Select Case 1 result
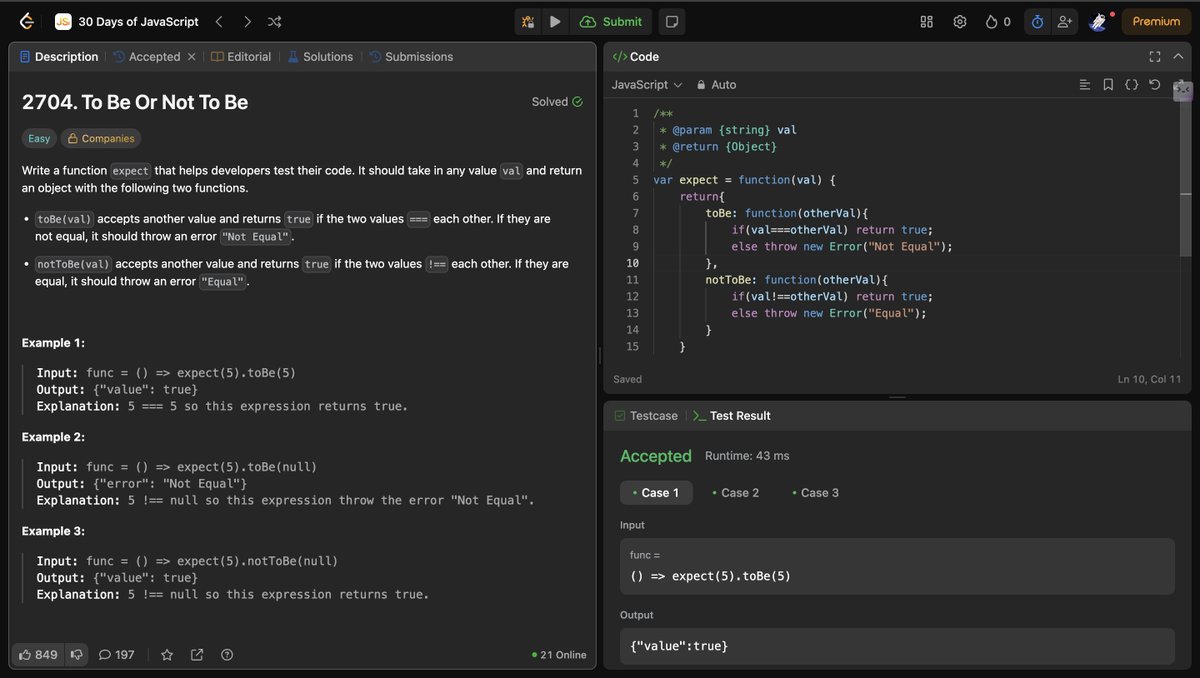Screen dimensions: 1200x678 coord(656,493)
